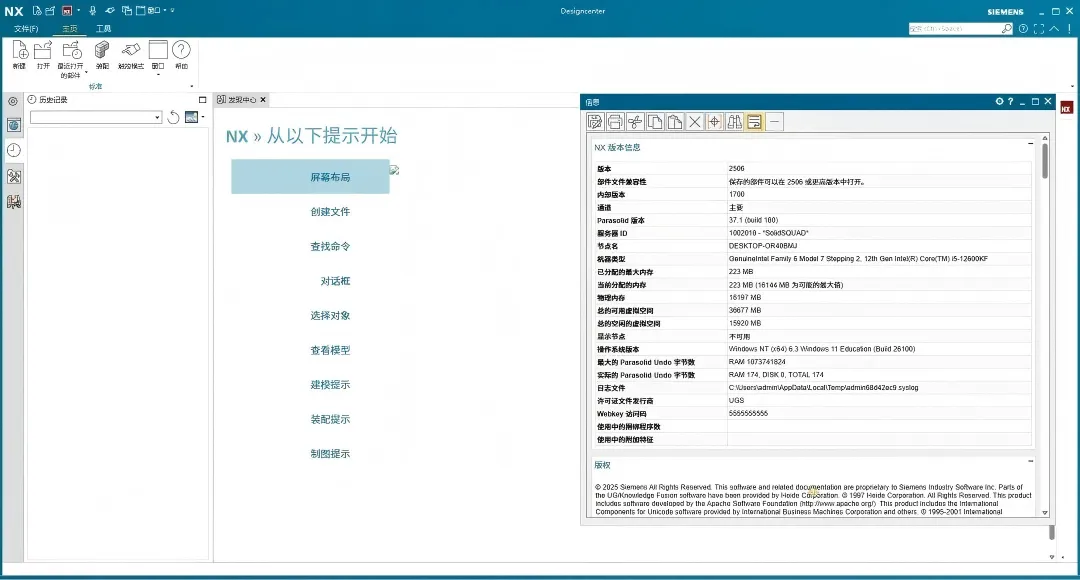The width and height of the screenshot is (1080, 580).
Task: Open the 创建文件 tip link
Action: [x=330, y=211]
